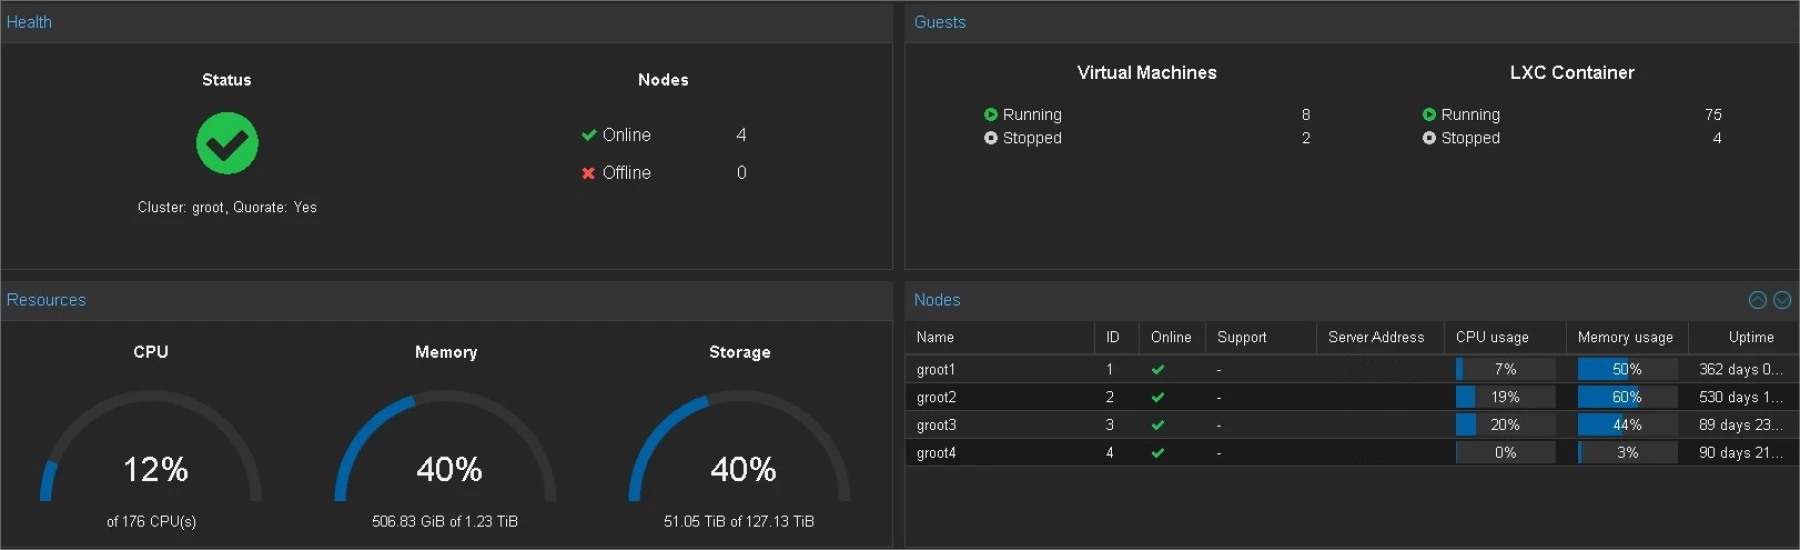The image size is (1800, 550).
Task: Click the large green cluster status checkmark
Action: [x=227, y=143]
